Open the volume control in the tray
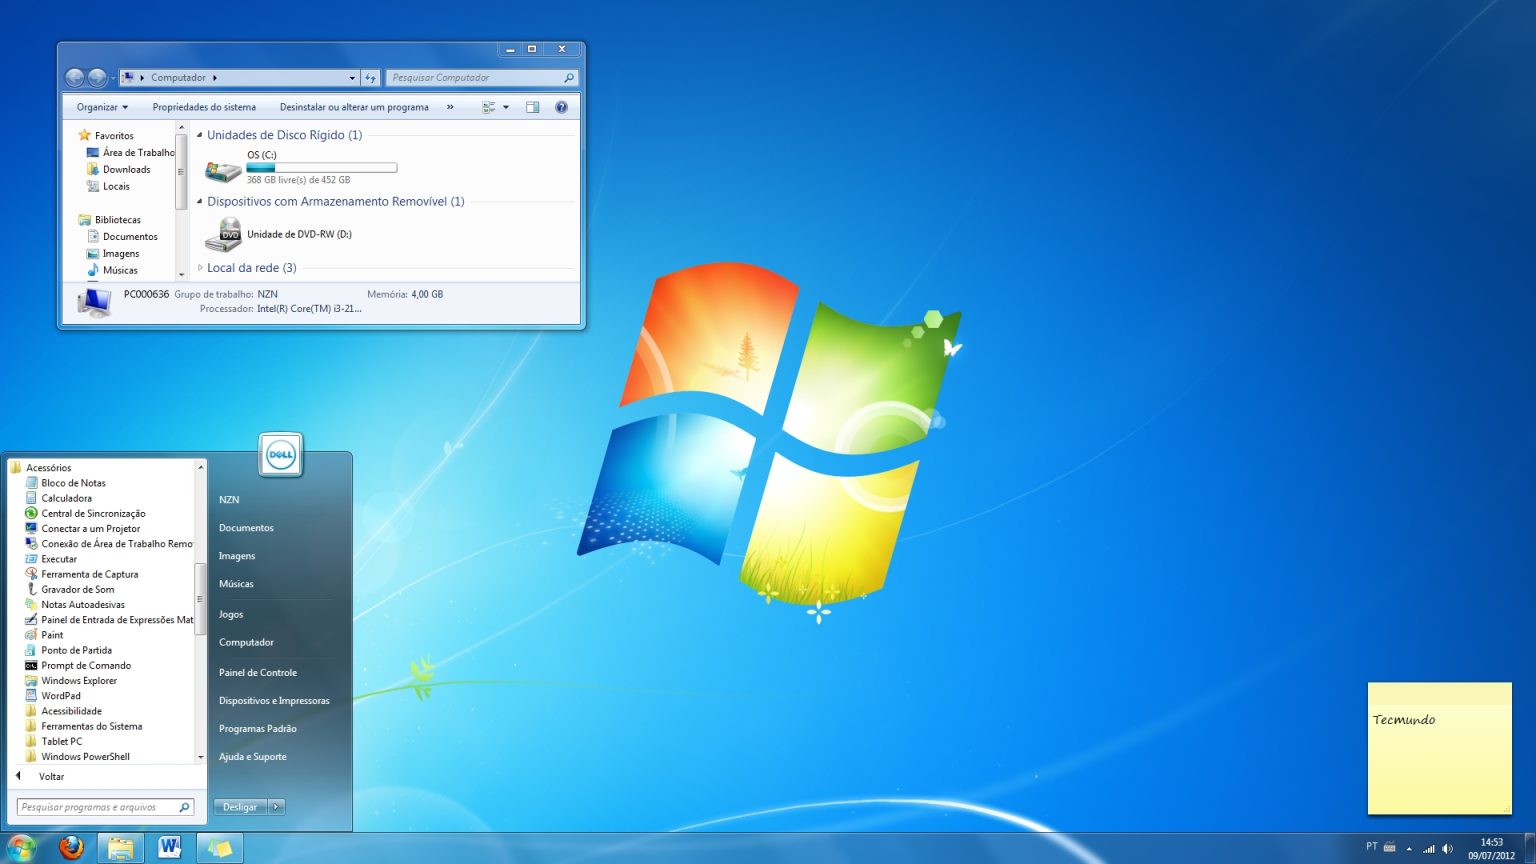The width and height of the screenshot is (1536, 864). (x=1447, y=849)
